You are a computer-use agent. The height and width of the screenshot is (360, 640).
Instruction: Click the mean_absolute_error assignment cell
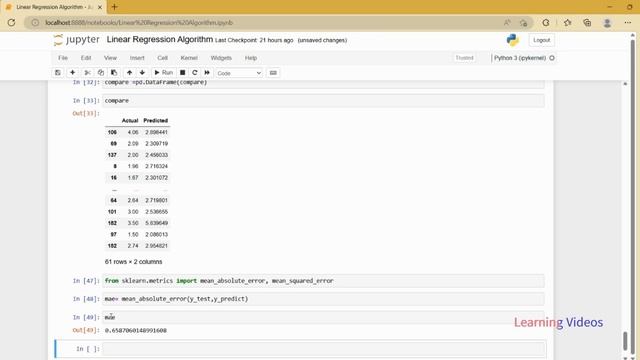pos(323,299)
